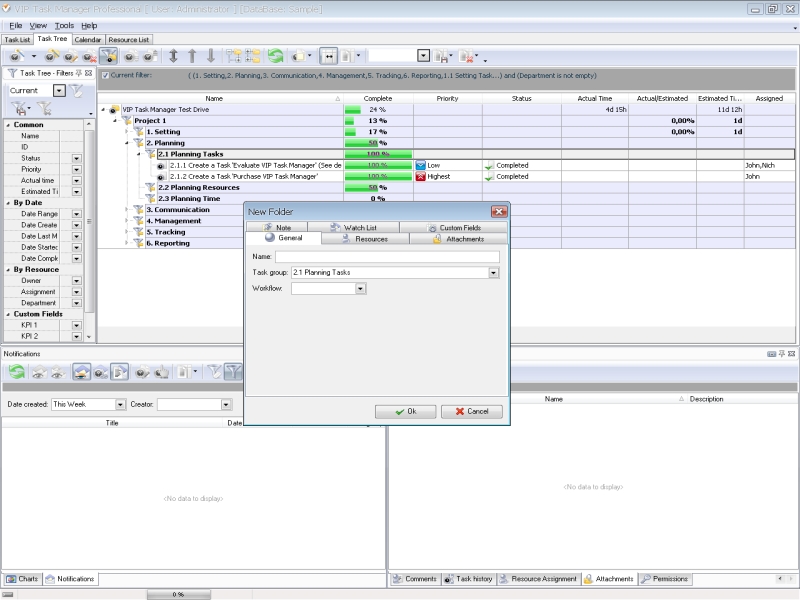Image resolution: width=800 pixels, height=600 pixels.
Task: Click the Delete Task red X icon
Action: click(x=89, y=56)
